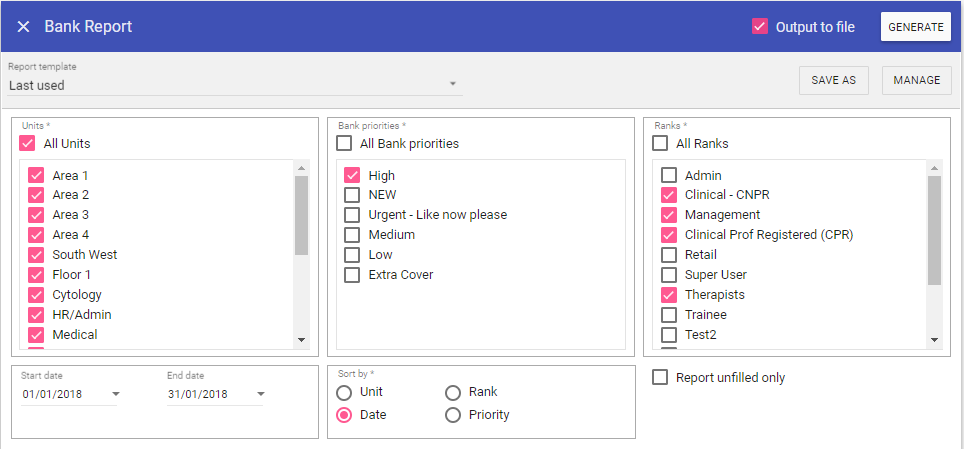Tick the Urgent - Like now please priority

point(352,215)
